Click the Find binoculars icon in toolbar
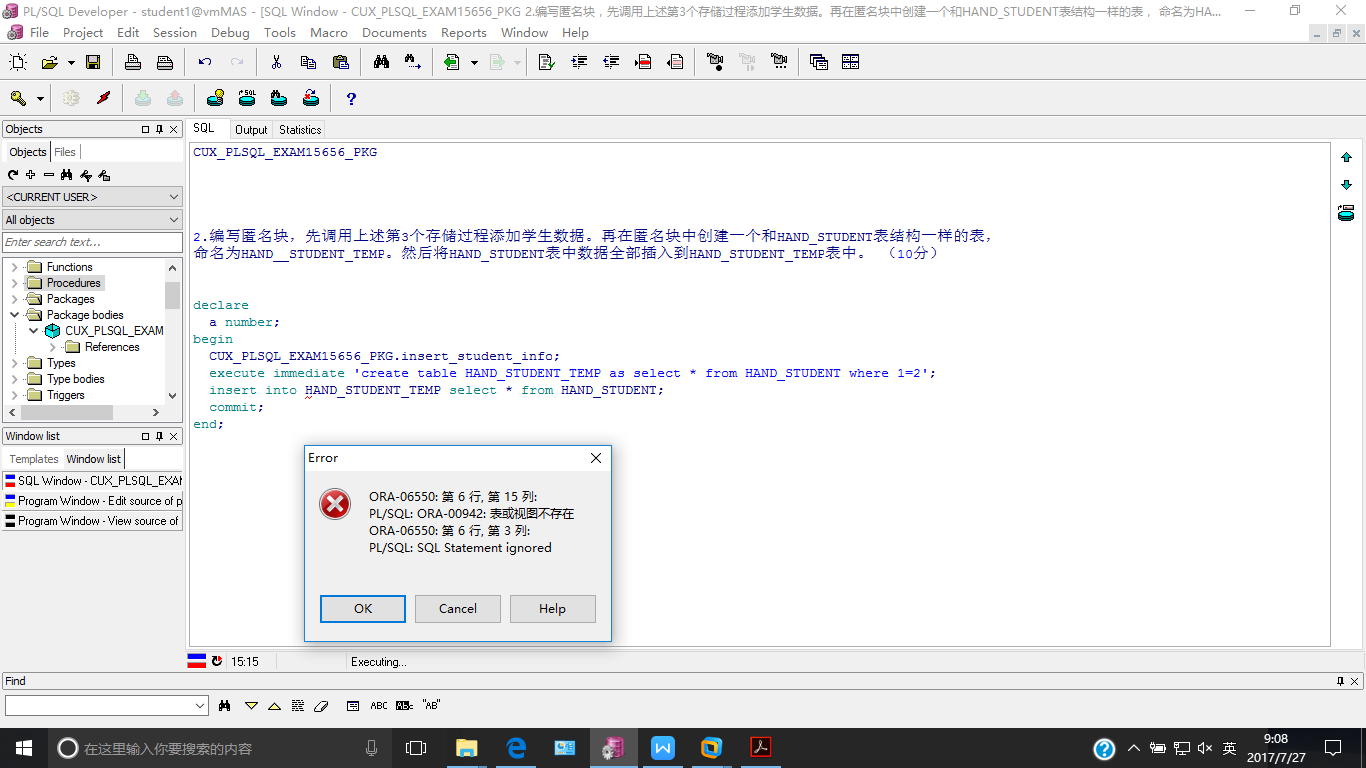1366x768 pixels. pyautogui.click(x=381, y=62)
